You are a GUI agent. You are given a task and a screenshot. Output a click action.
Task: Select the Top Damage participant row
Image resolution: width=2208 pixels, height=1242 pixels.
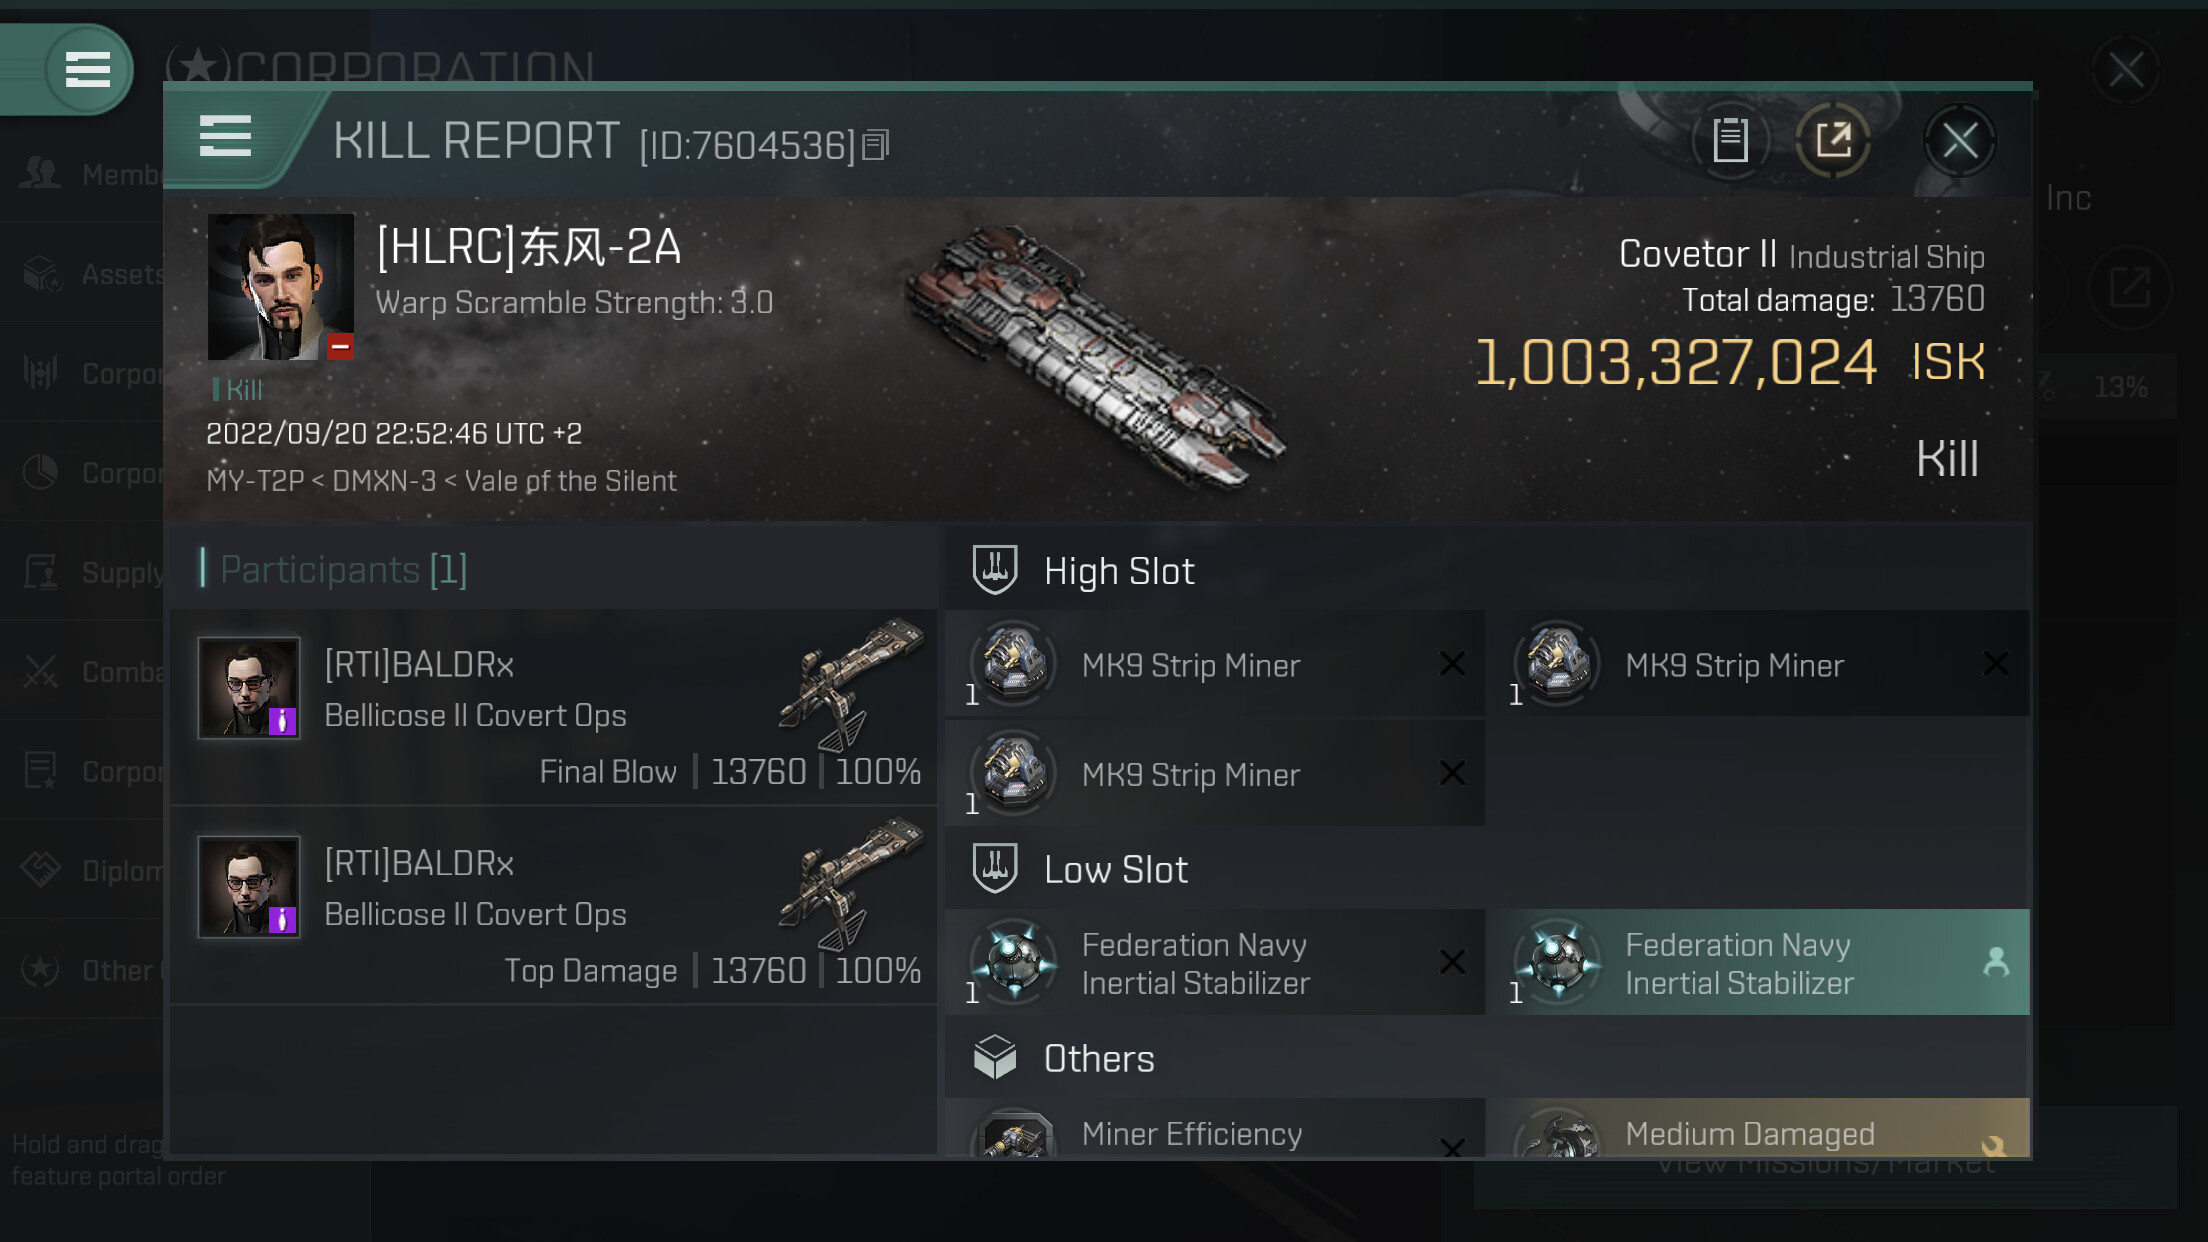(x=554, y=906)
